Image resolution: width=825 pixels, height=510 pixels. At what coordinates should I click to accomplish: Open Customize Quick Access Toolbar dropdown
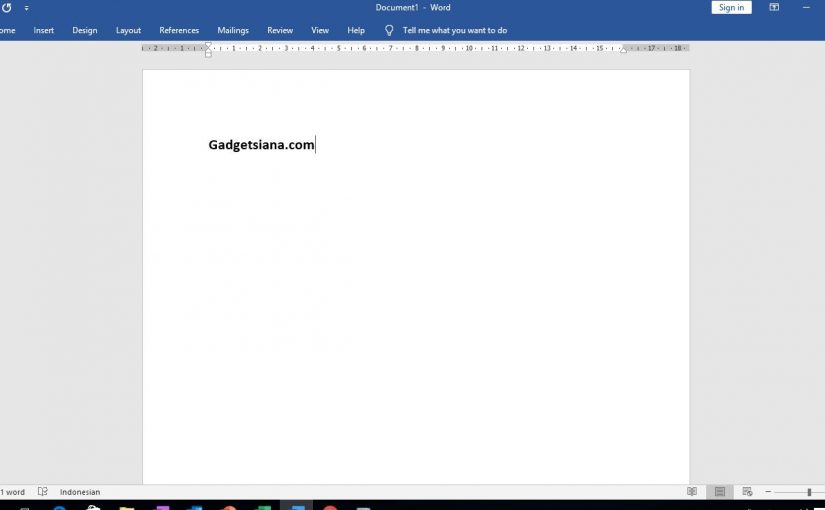pyautogui.click(x=26, y=8)
